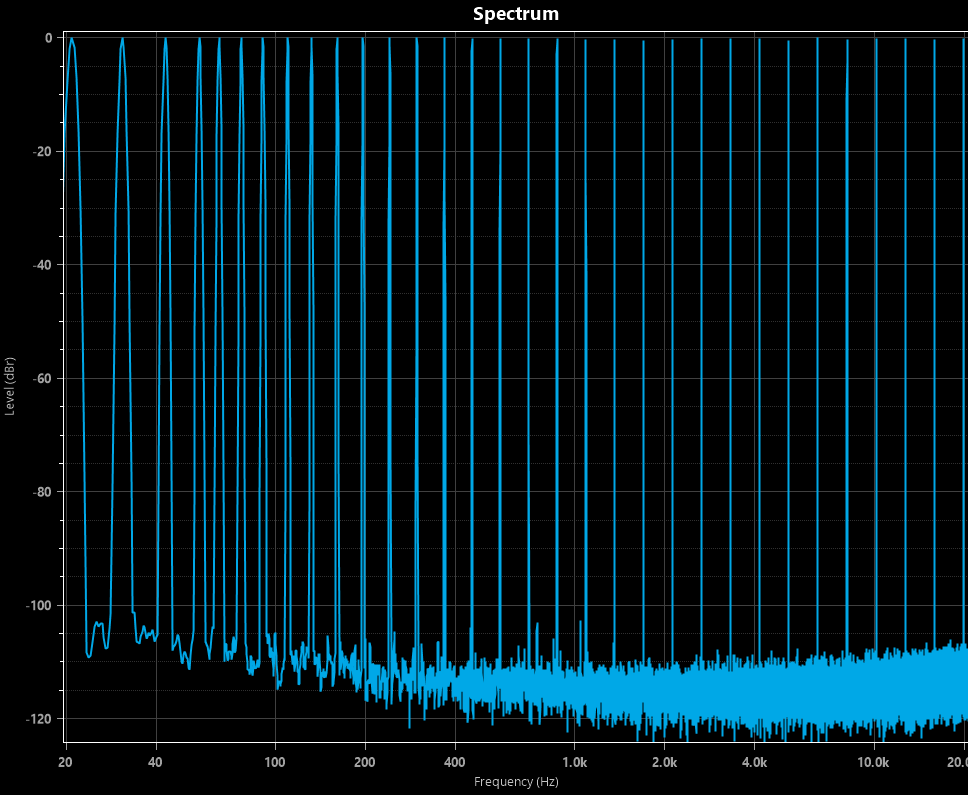Click the 200 Hz frequency tick label
The image size is (968, 795).
(365, 762)
